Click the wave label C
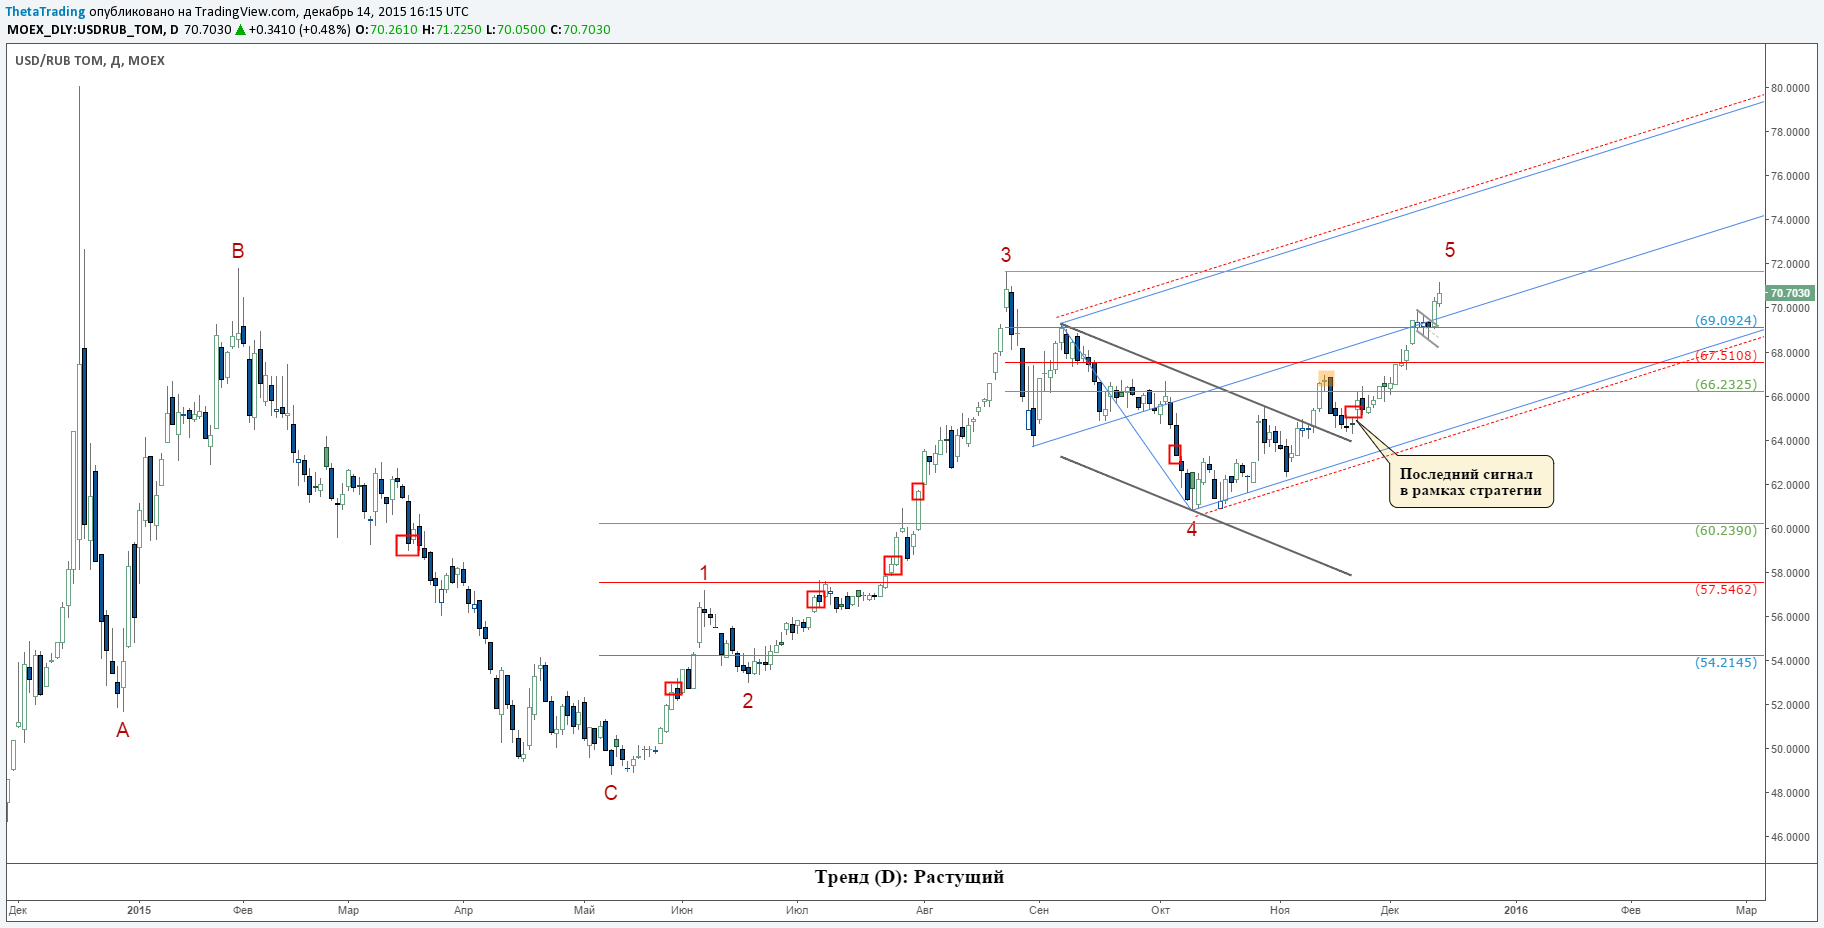 click(611, 793)
